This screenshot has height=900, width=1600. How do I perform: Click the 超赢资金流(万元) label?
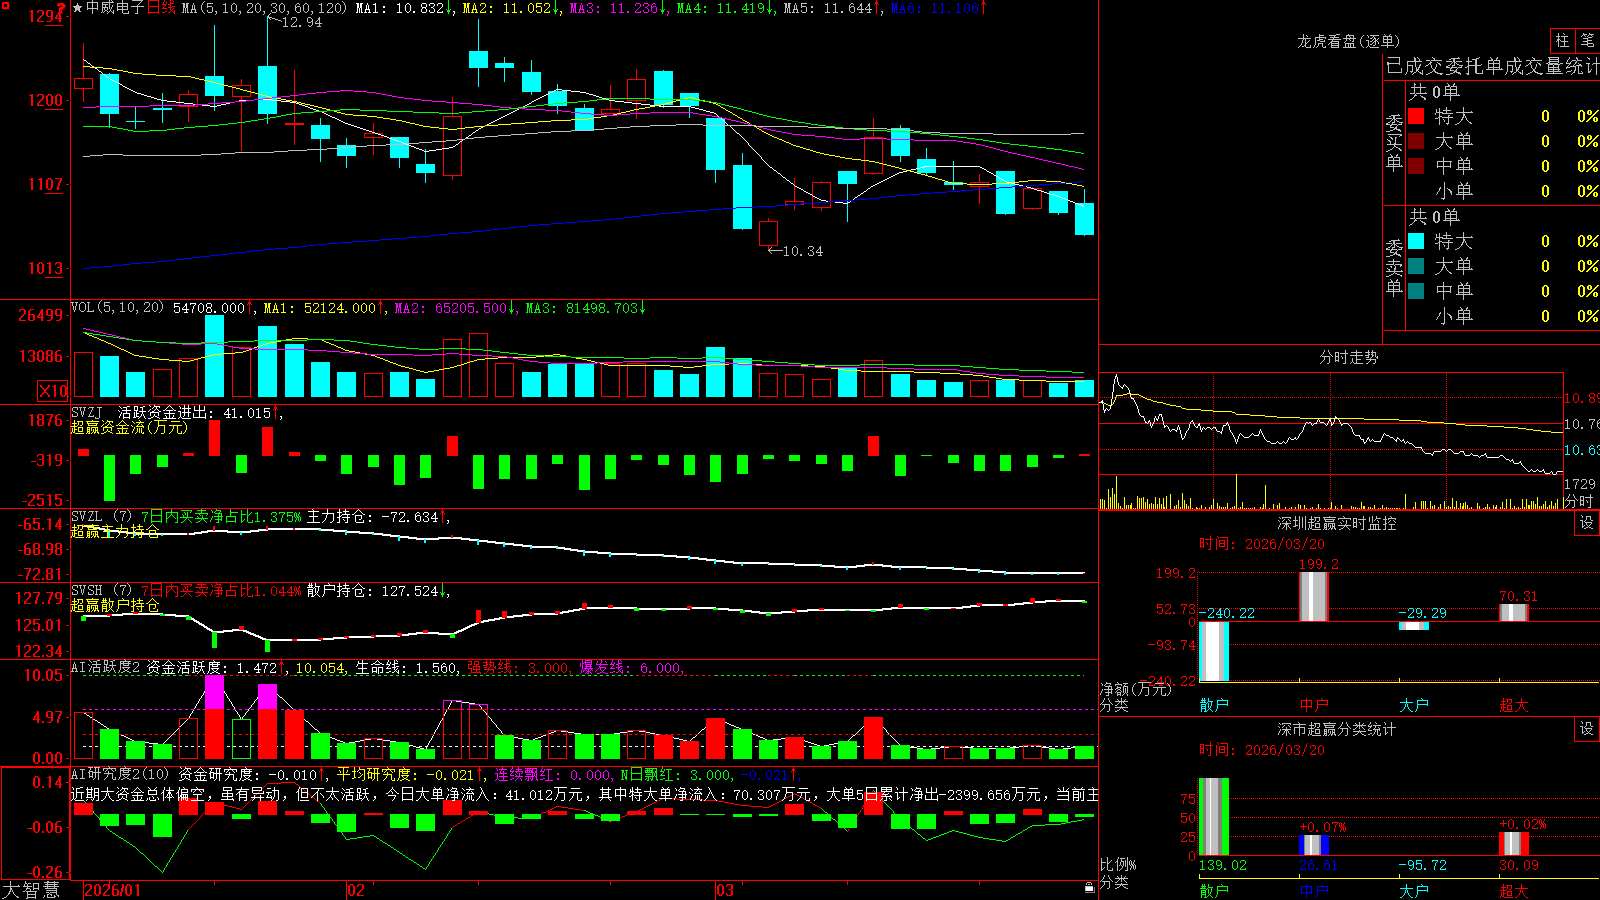click(x=129, y=427)
